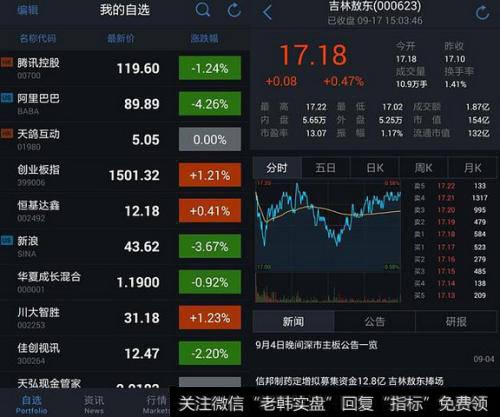
Task: Toggle the 0.00% change box for 天鸽互动
Action: pos(210,139)
